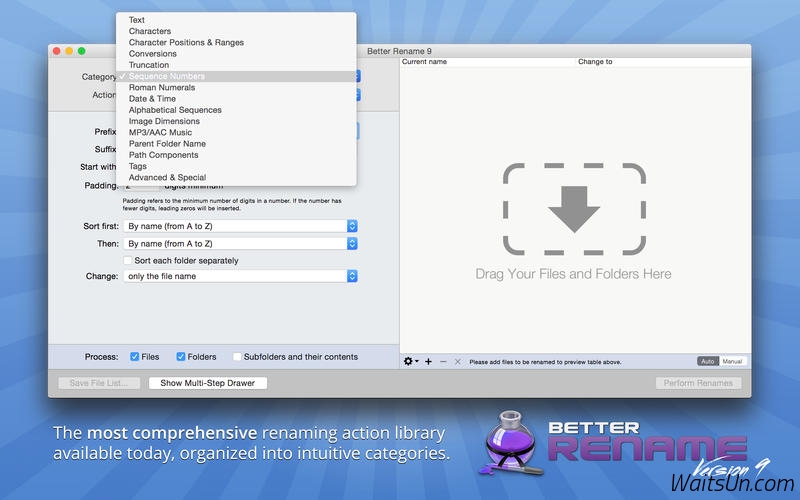Choose Parent Folder Name entry
Viewport: 800px width, 500px height.
click(x=236, y=143)
